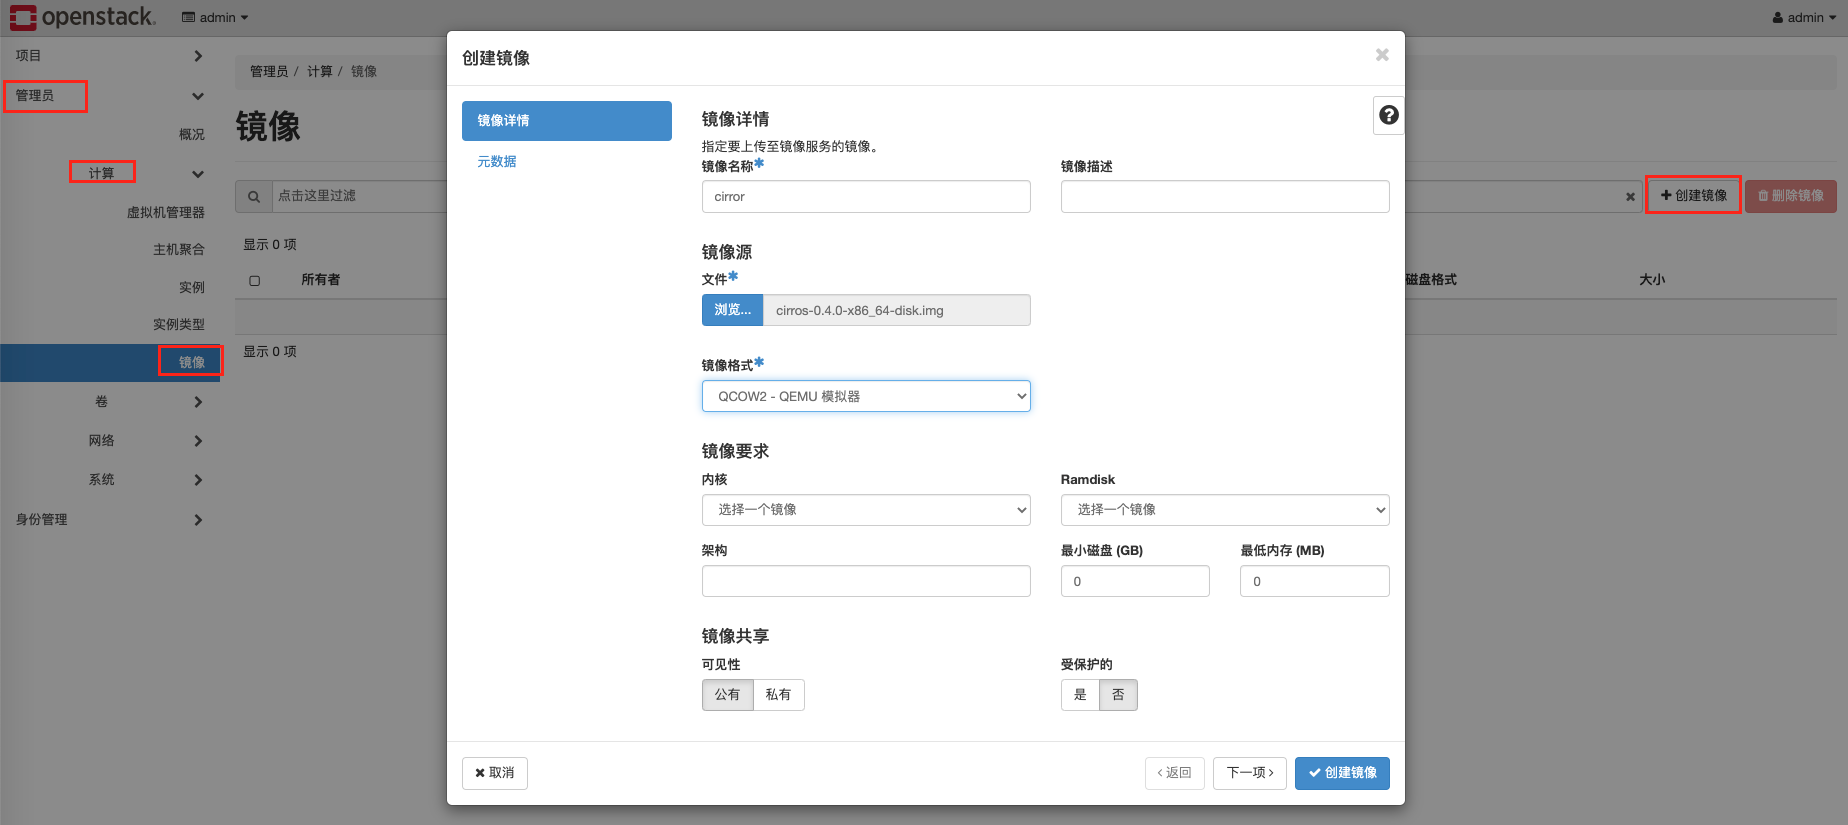Click the 计算 breadcrumb link

pyautogui.click(x=320, y=72)
